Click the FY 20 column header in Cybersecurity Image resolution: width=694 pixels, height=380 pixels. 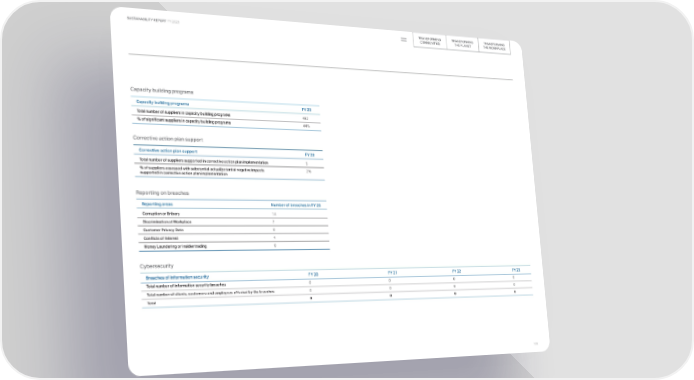(313, 274)
